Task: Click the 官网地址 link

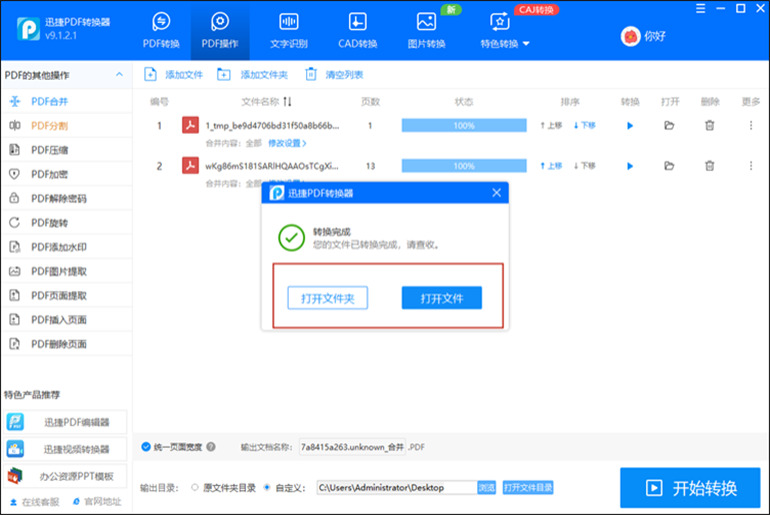Action: pos(96,502)
